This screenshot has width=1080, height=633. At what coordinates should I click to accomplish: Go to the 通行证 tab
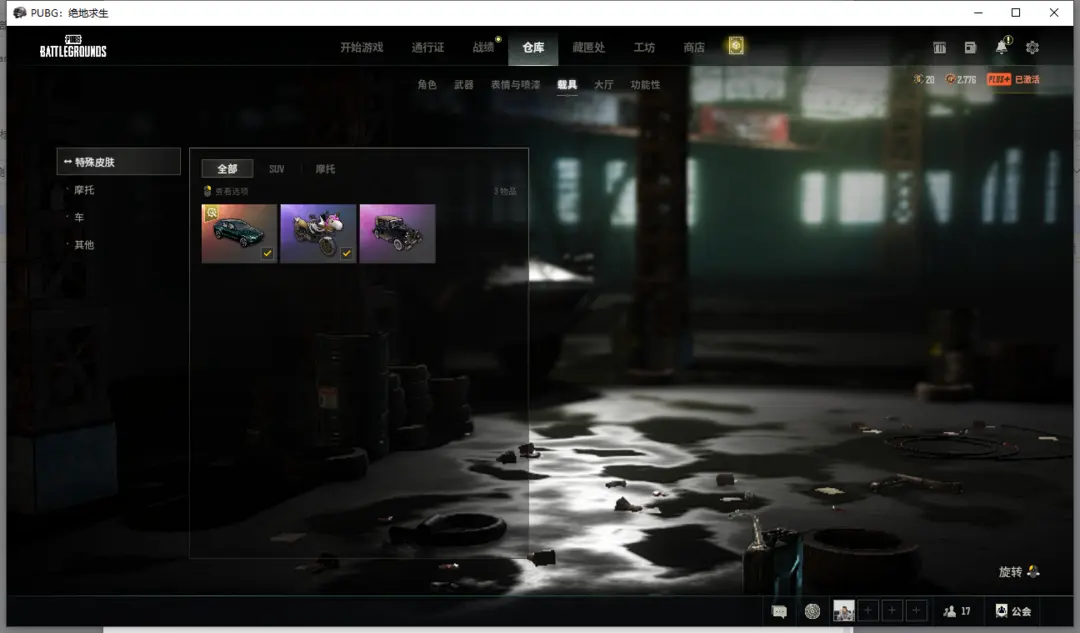[428, 47]
